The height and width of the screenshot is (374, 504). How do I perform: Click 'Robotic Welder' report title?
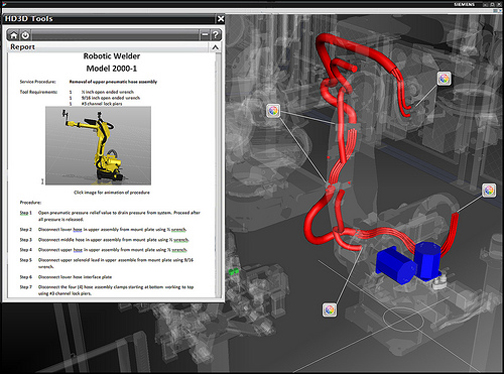[112, 56]
